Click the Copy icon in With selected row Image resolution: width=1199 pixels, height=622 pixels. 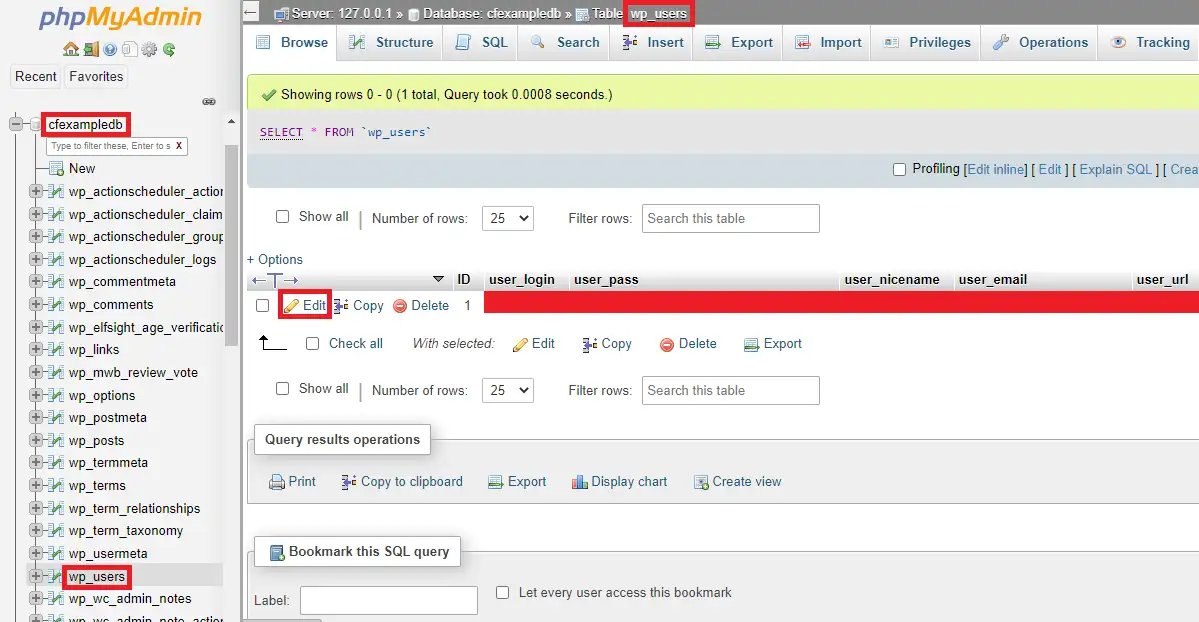(590, 344)
